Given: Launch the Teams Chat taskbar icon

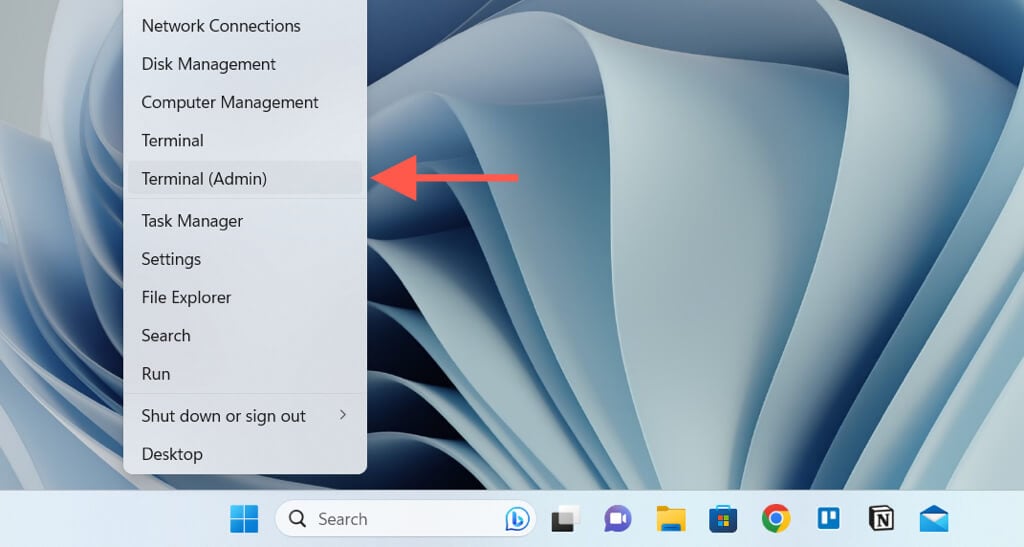Looking at the screenshot, I should 617,519.
